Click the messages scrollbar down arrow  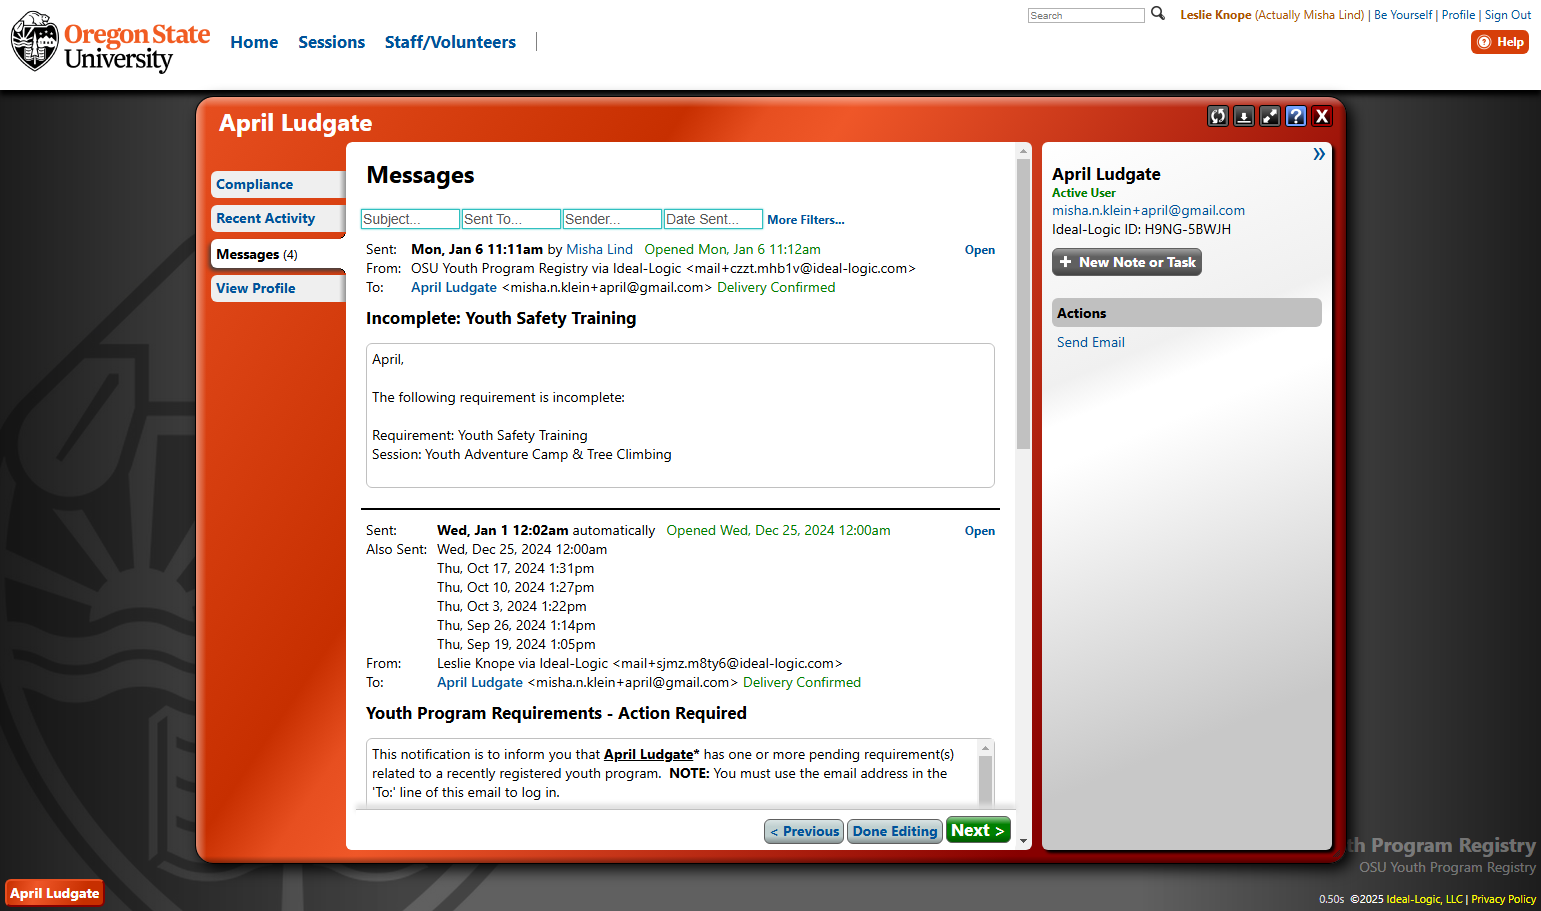coord(1023,842)
